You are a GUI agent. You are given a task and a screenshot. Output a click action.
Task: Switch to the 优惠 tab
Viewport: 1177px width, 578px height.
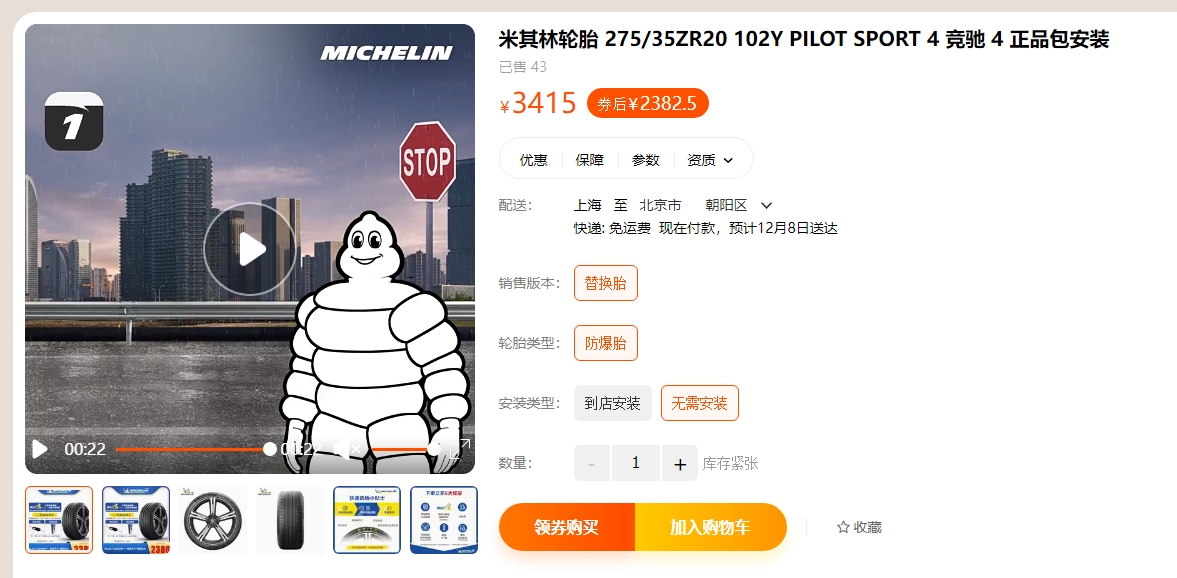pyautogui.click(x=534, y=160)
